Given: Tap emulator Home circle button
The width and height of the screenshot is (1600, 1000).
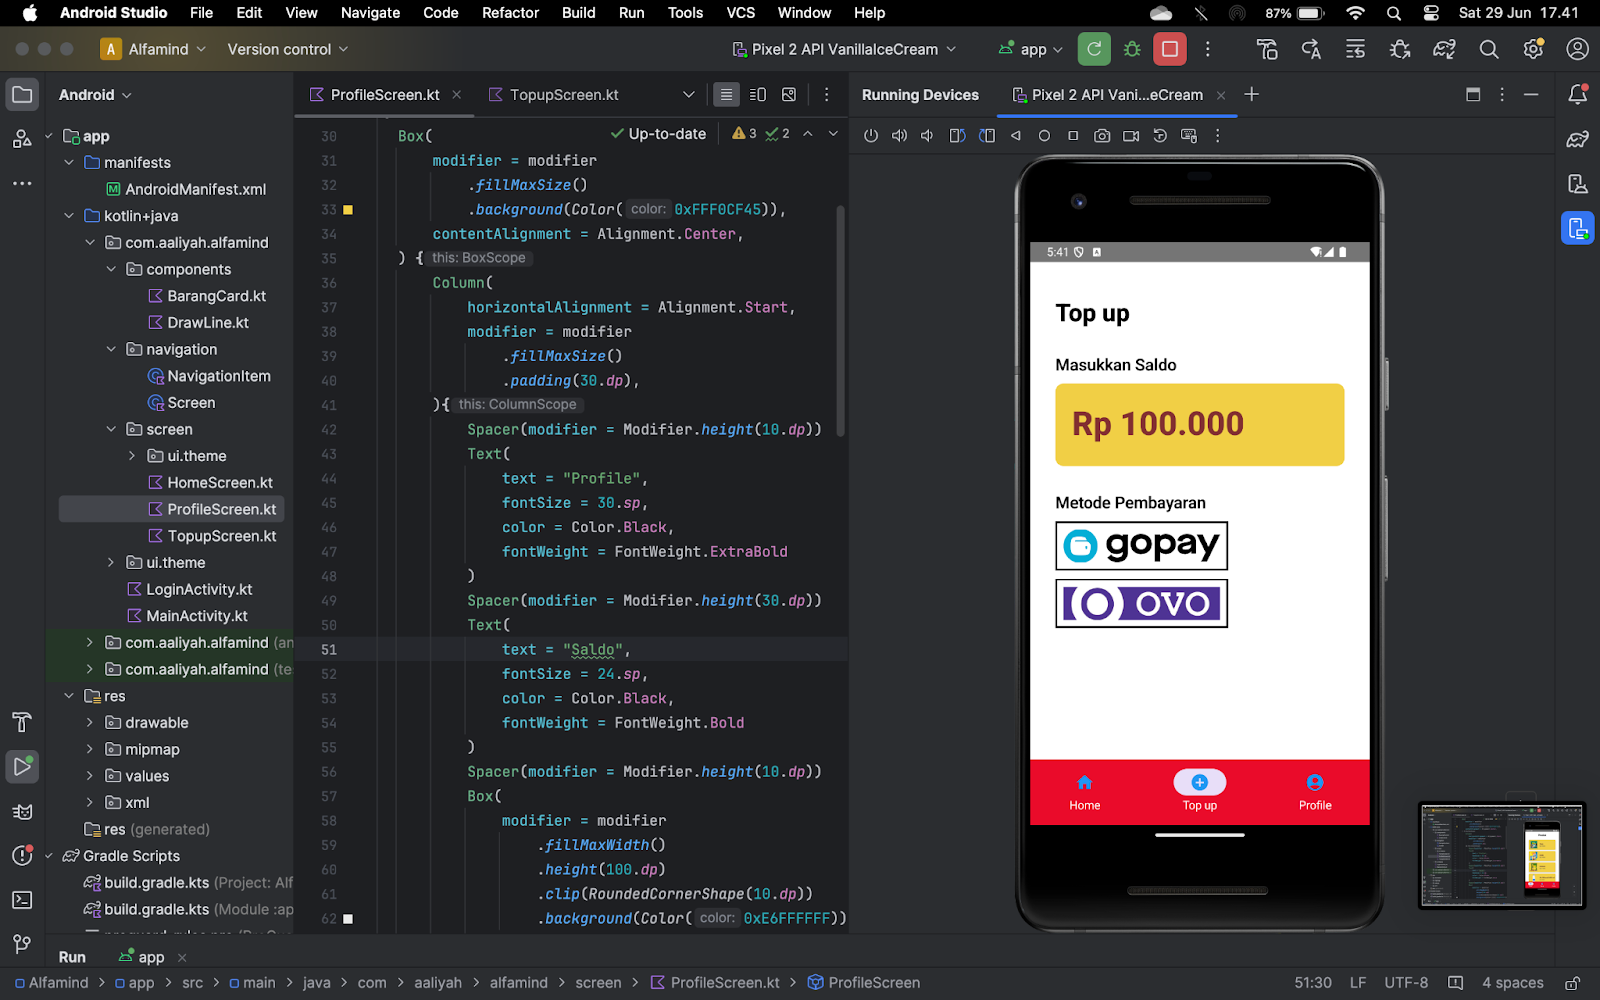Looking at the screenshot, I should [1044, 136].
